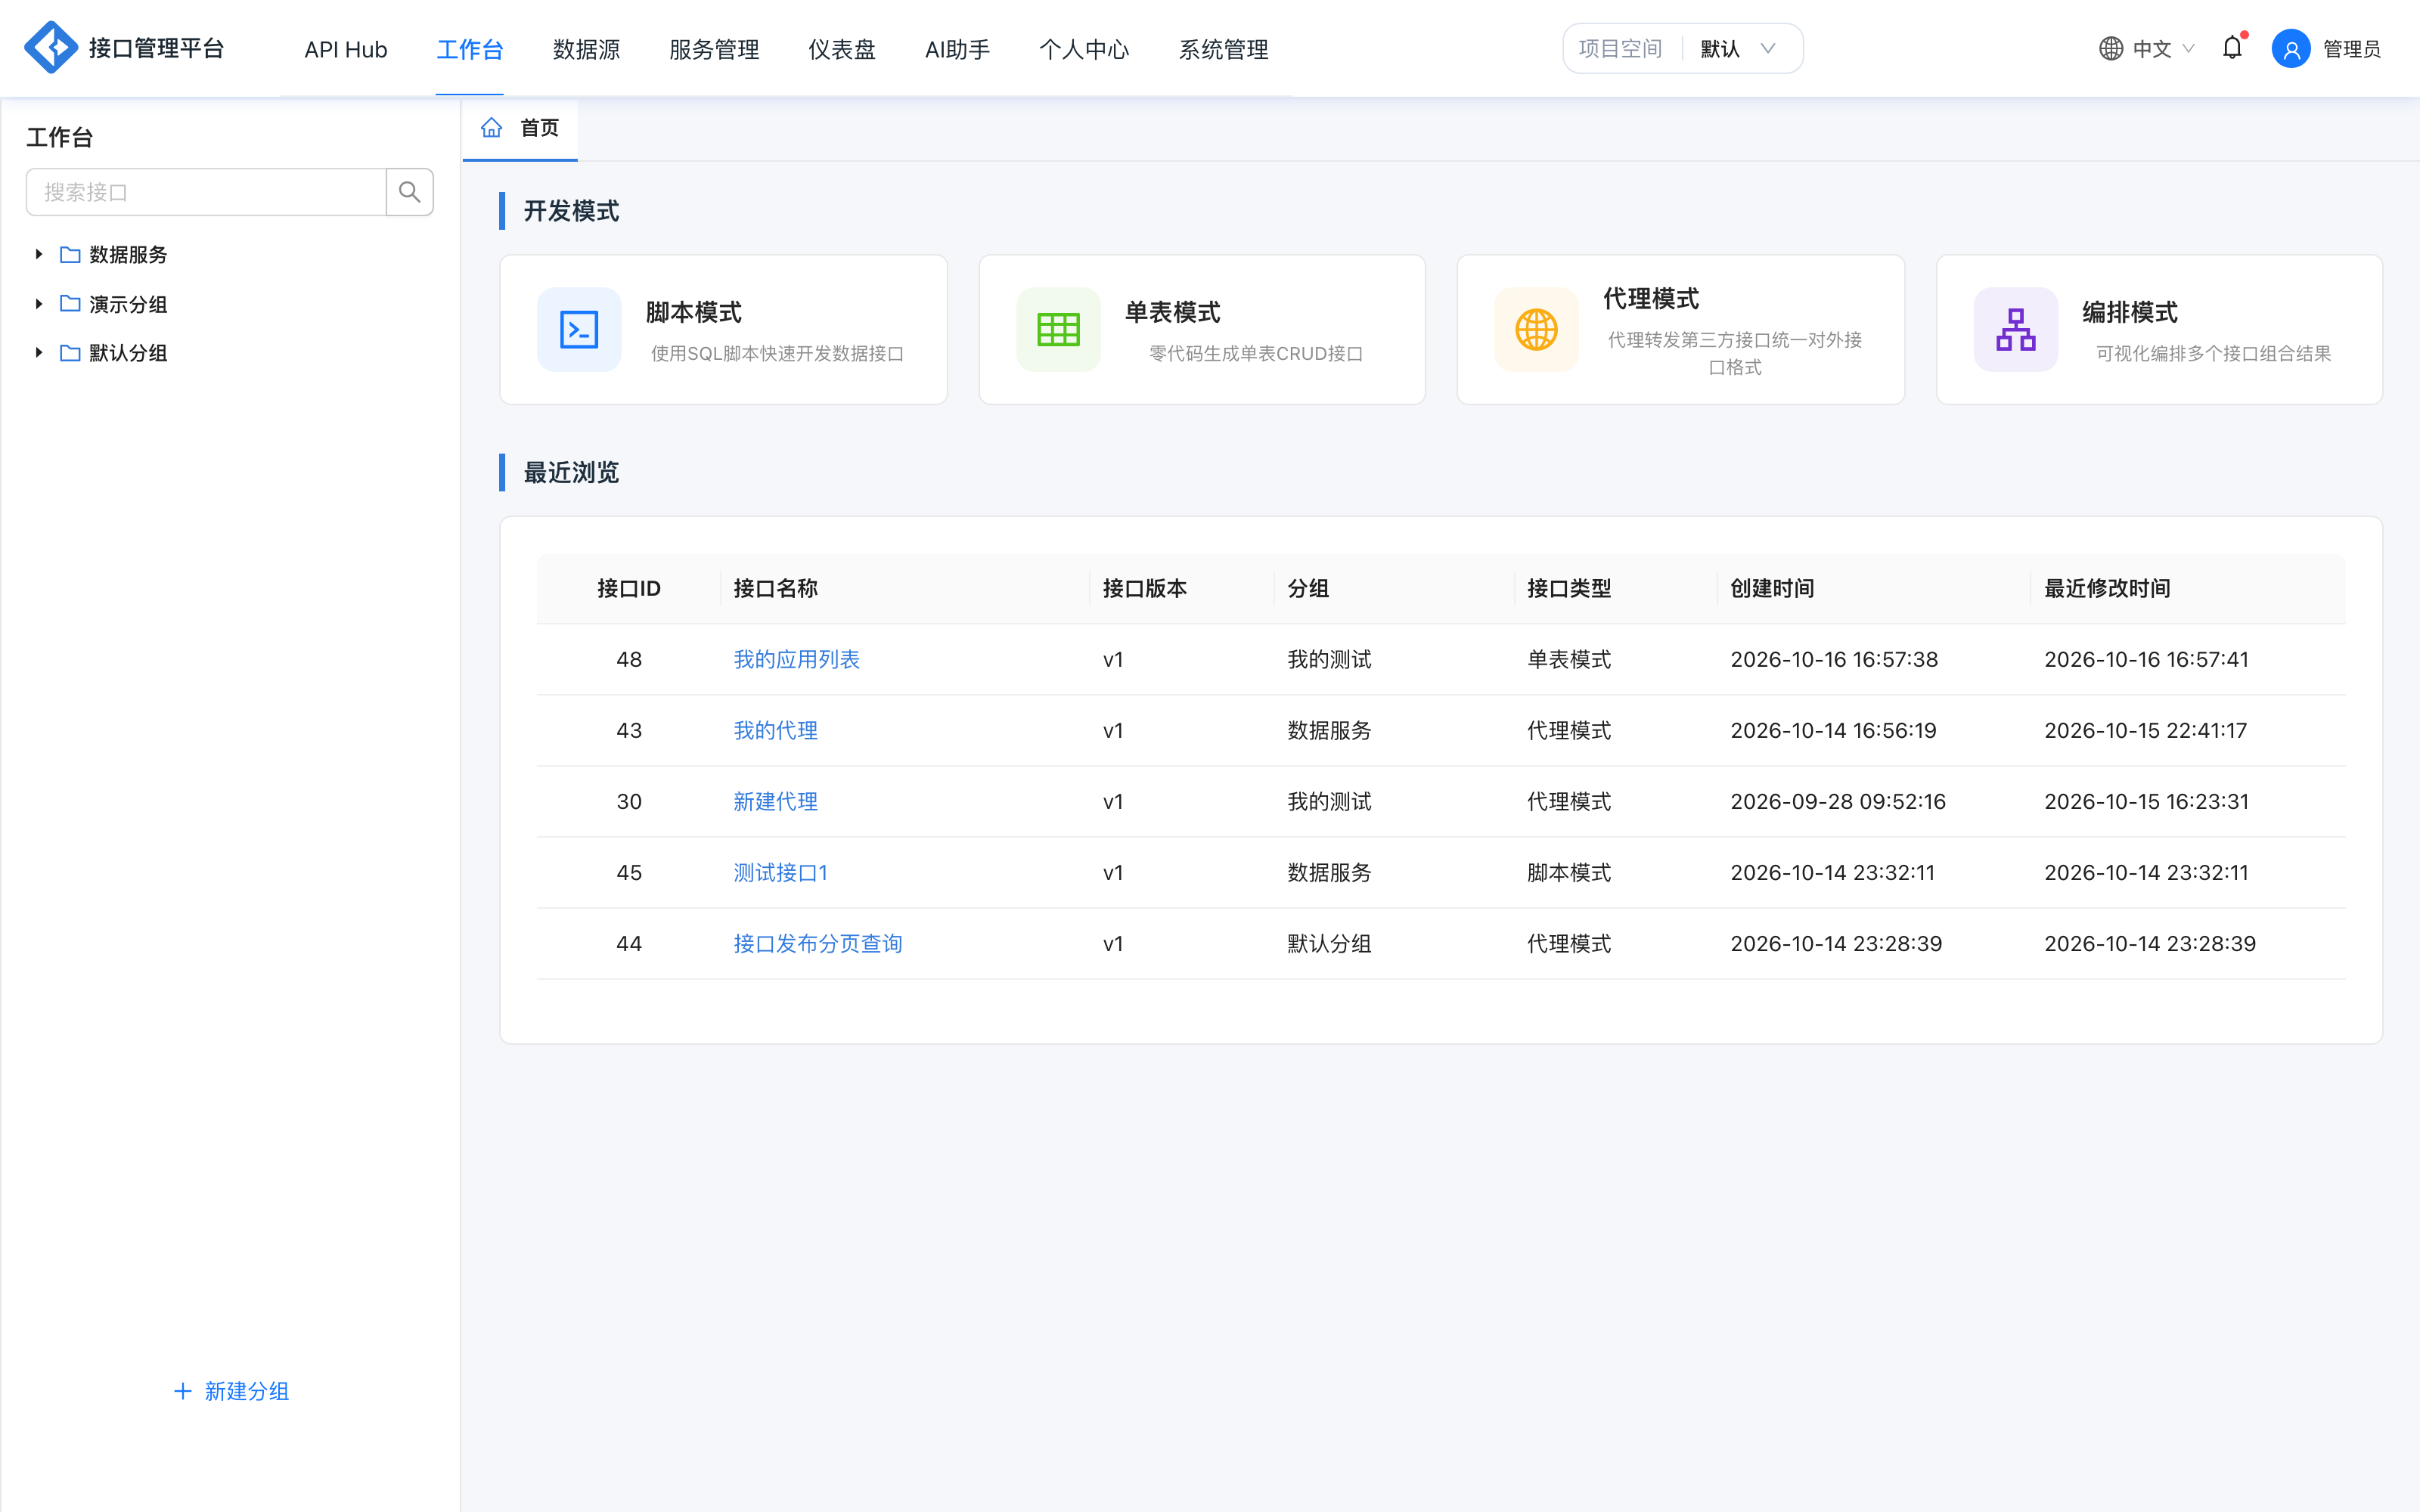
Task: Open the 接口发布分页查询 link
Action: tap(818, 944)
